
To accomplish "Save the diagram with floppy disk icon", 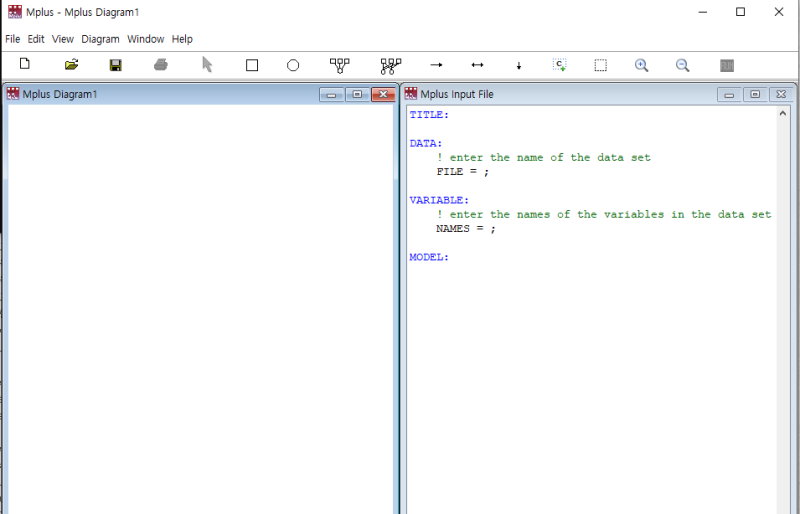I will coord(116,65).
